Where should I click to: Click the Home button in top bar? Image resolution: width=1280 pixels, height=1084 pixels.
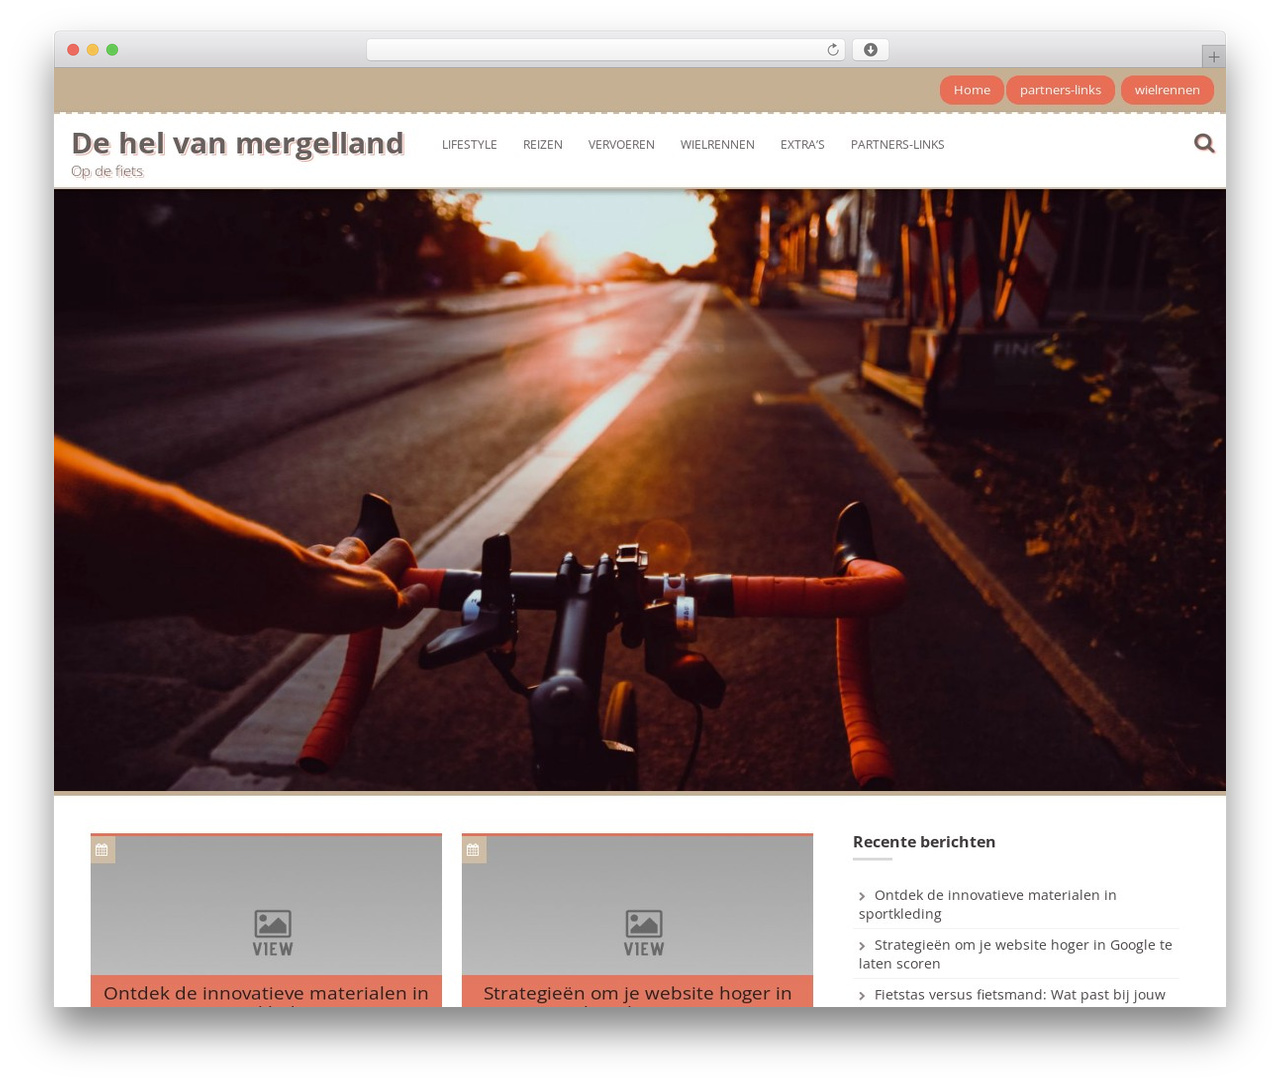pyautogui.click(x=971, y=90)
